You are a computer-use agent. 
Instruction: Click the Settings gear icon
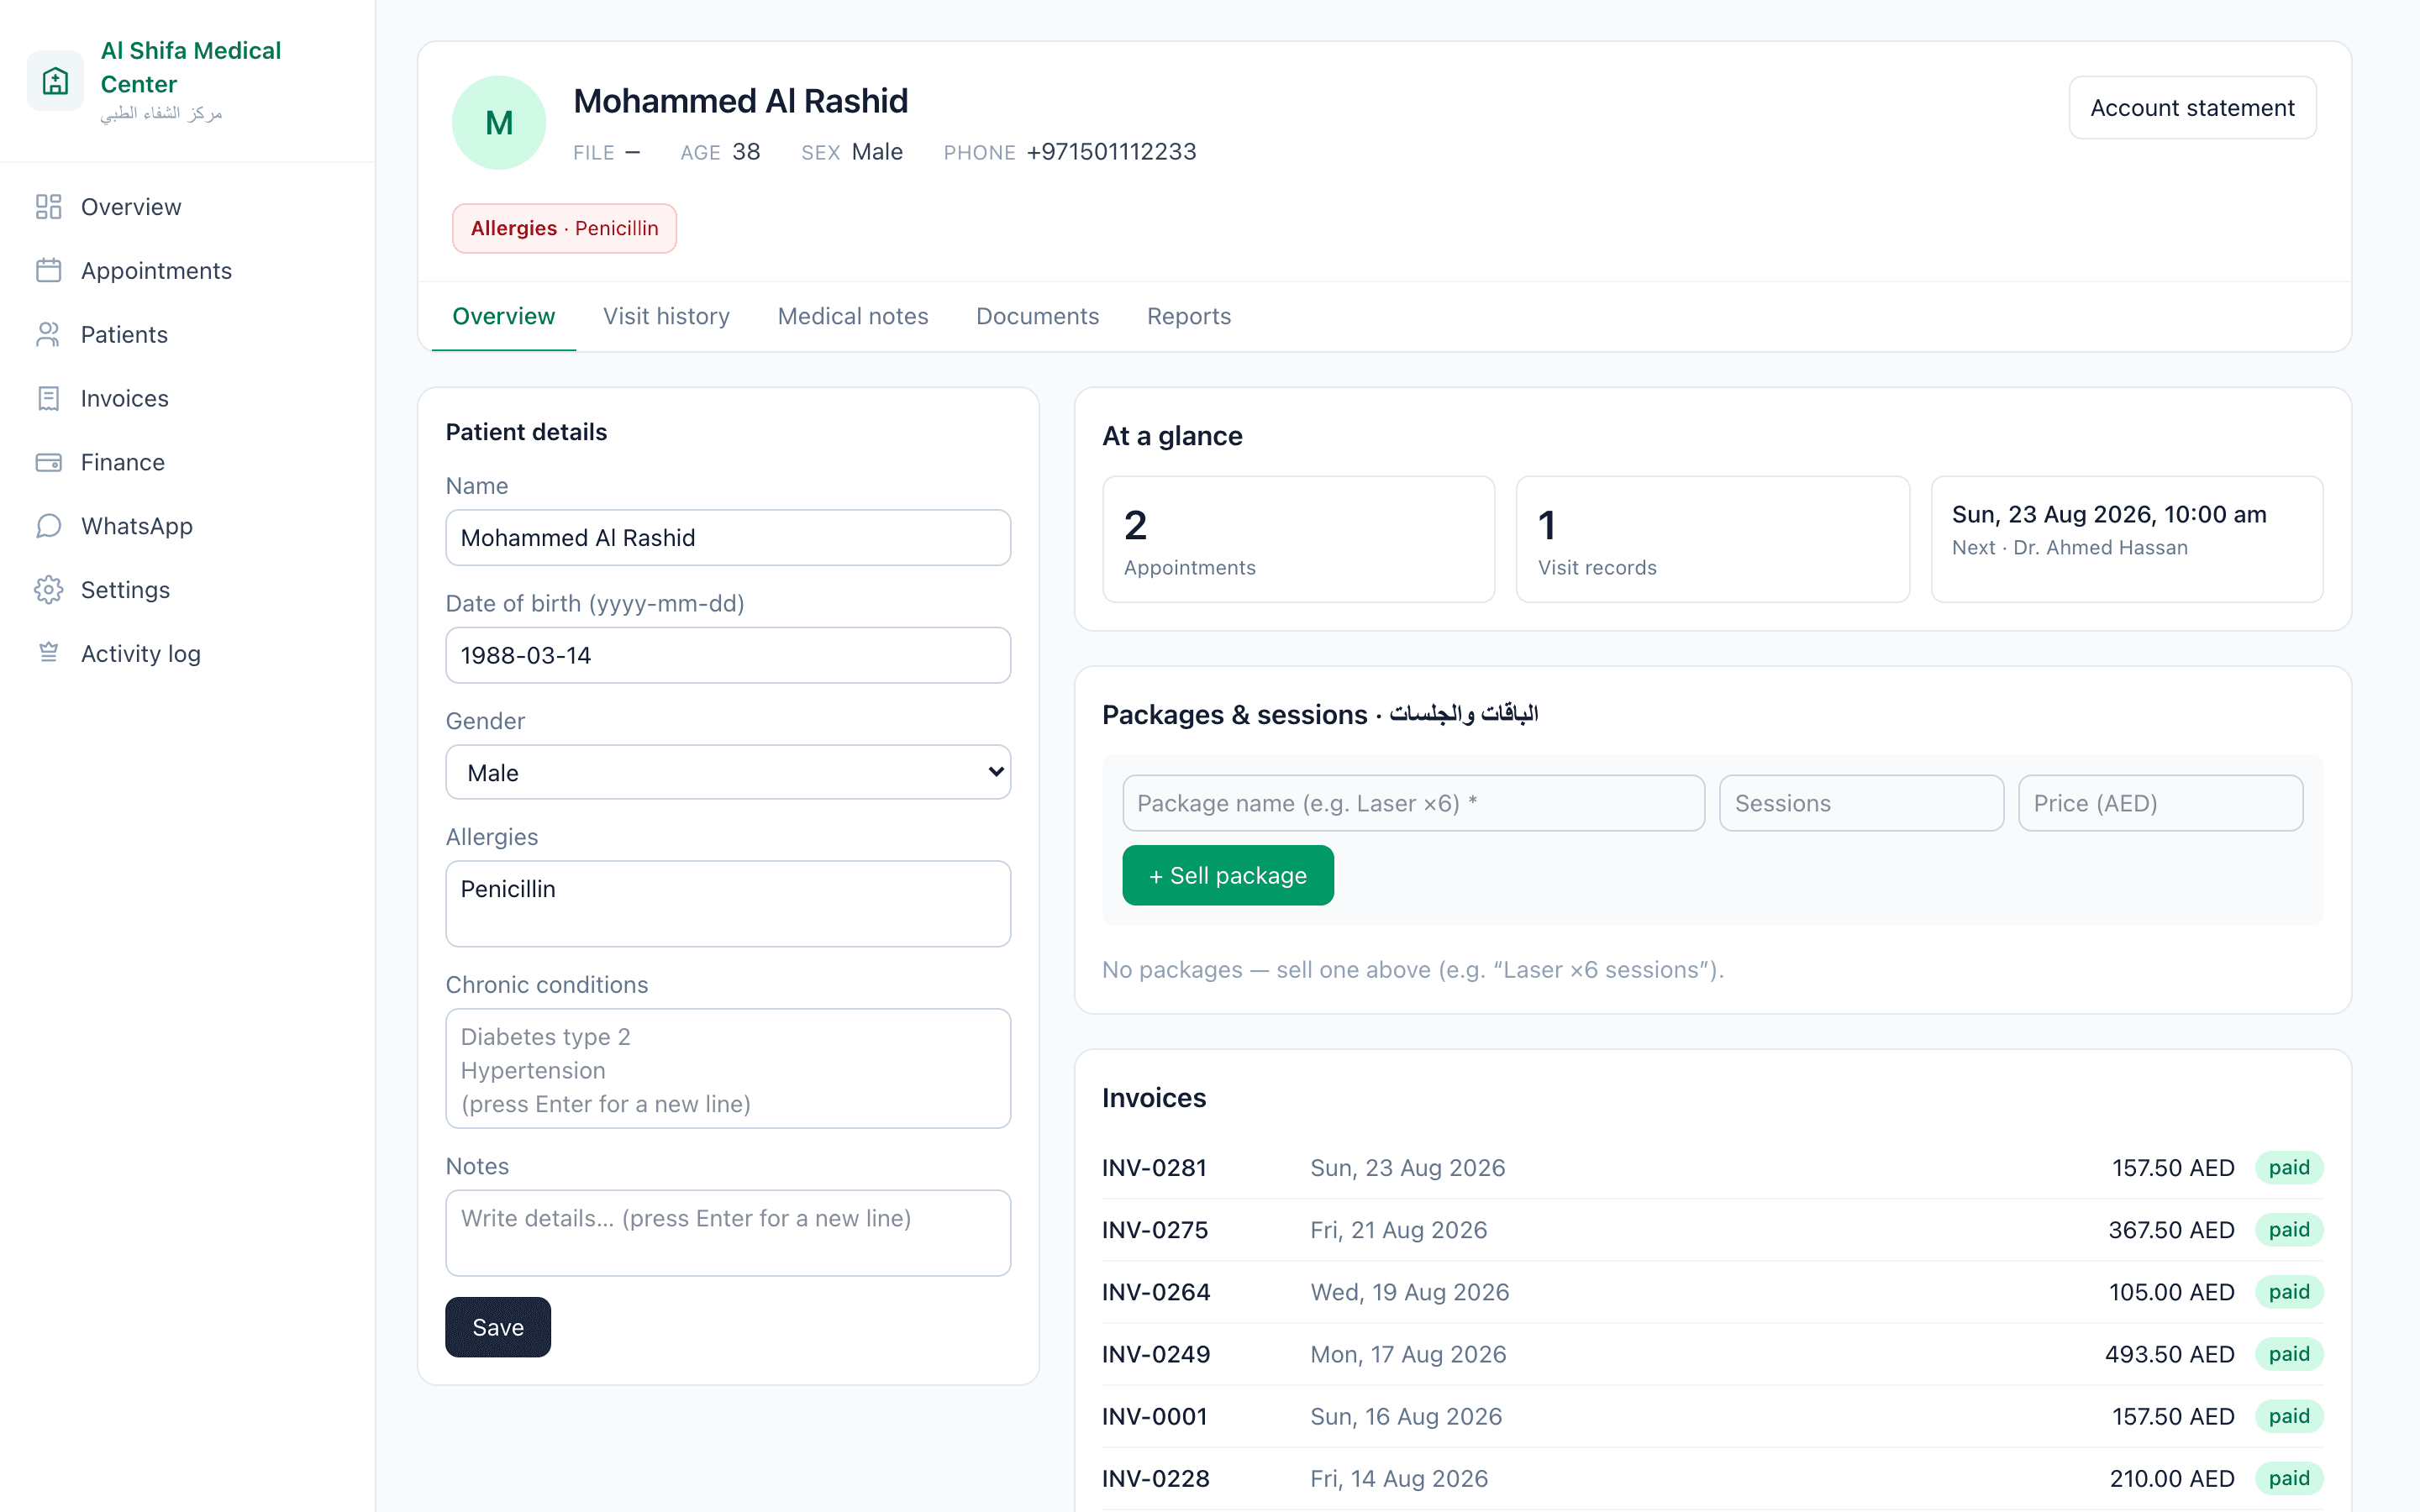pos(48,590)
